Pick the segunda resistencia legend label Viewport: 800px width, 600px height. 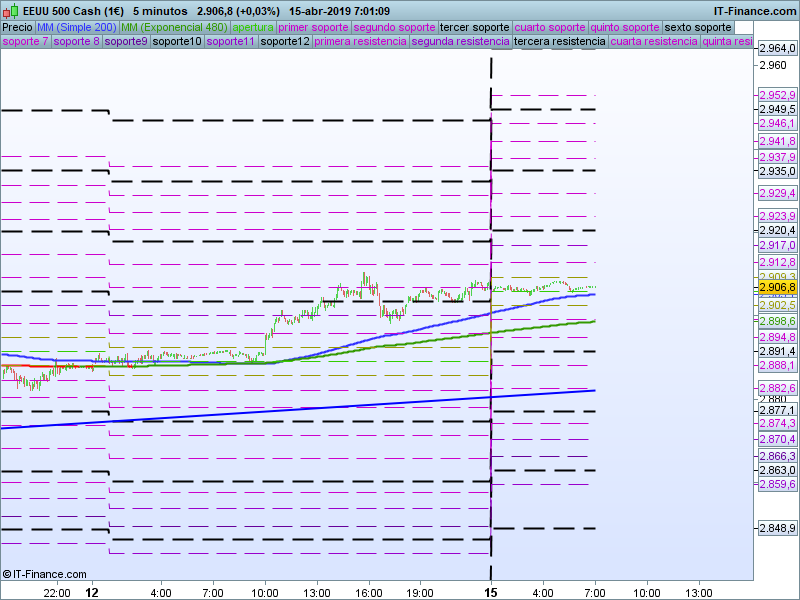click(x=460, y=41)
